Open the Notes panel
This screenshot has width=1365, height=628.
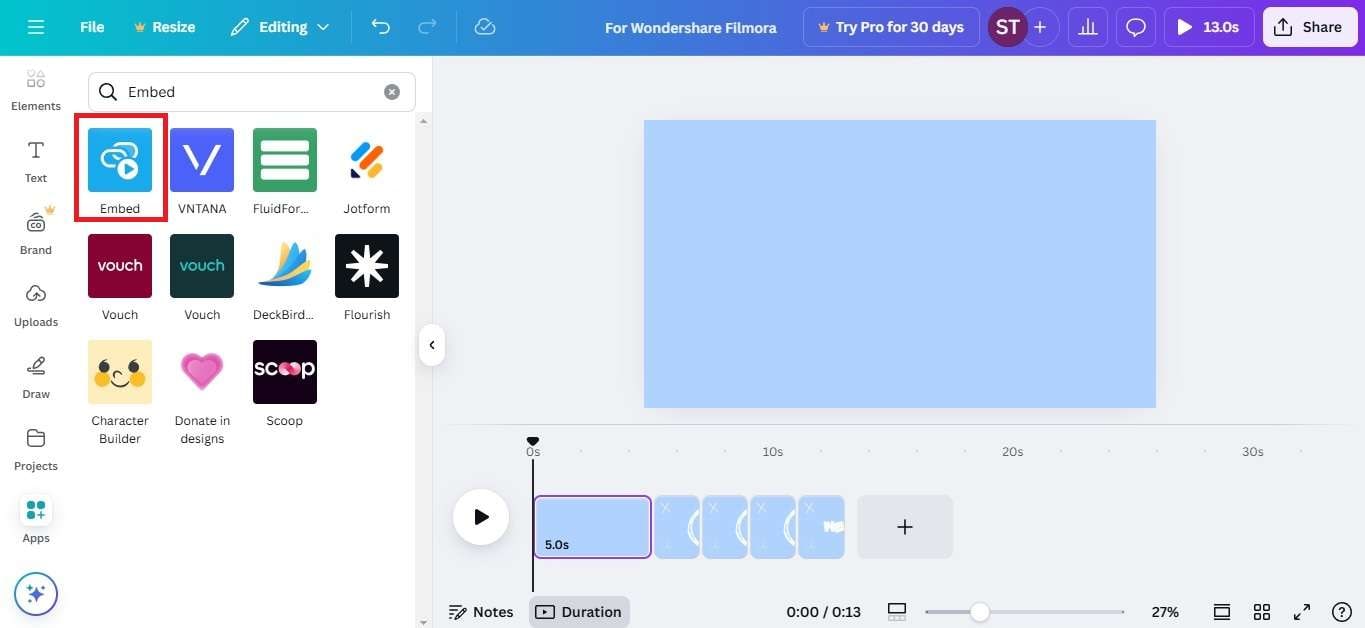(481, 612)
